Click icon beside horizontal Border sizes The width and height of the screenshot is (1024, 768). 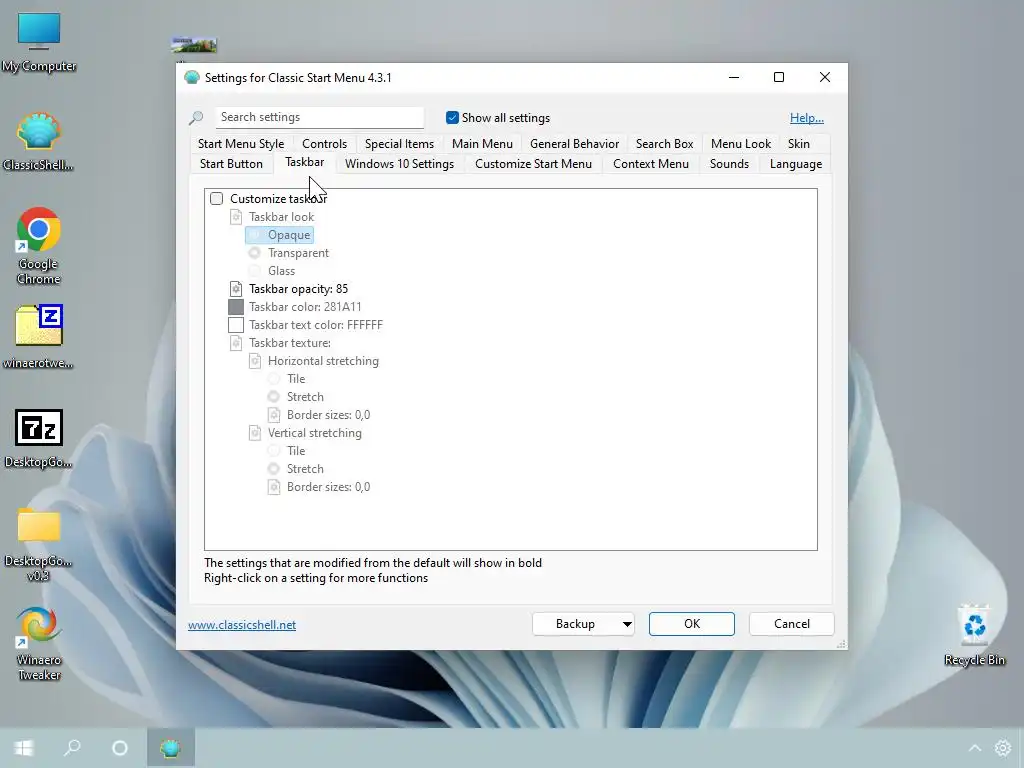(x=274, y=415)
